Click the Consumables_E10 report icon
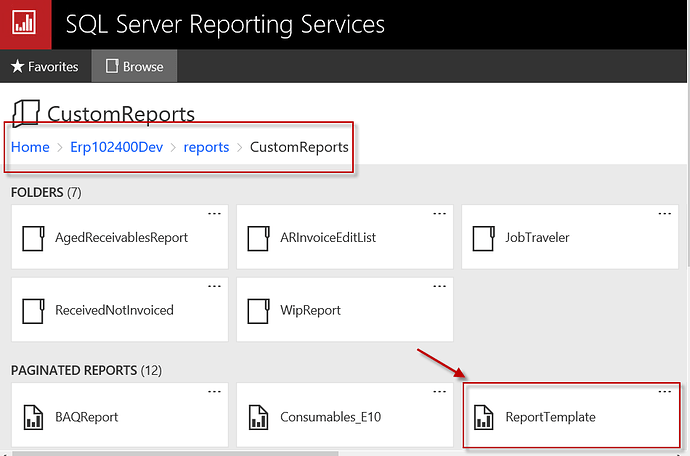This screenshot has height=456, width=690. (259, 416)
